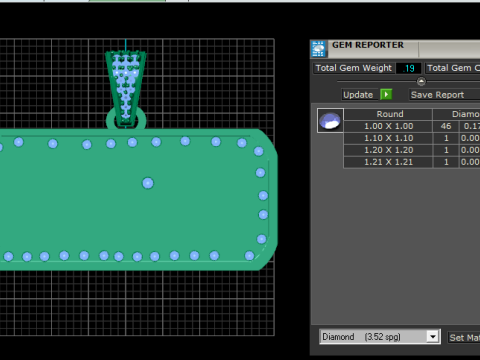The image size is (480, 360).
Task: Open the Diamond material dropdown arrow
Action: coord(433,337)
